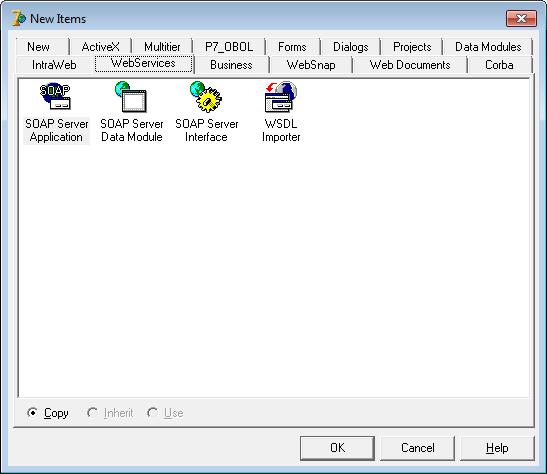
Task: Select the Use radio button
Action: [152, 413]
